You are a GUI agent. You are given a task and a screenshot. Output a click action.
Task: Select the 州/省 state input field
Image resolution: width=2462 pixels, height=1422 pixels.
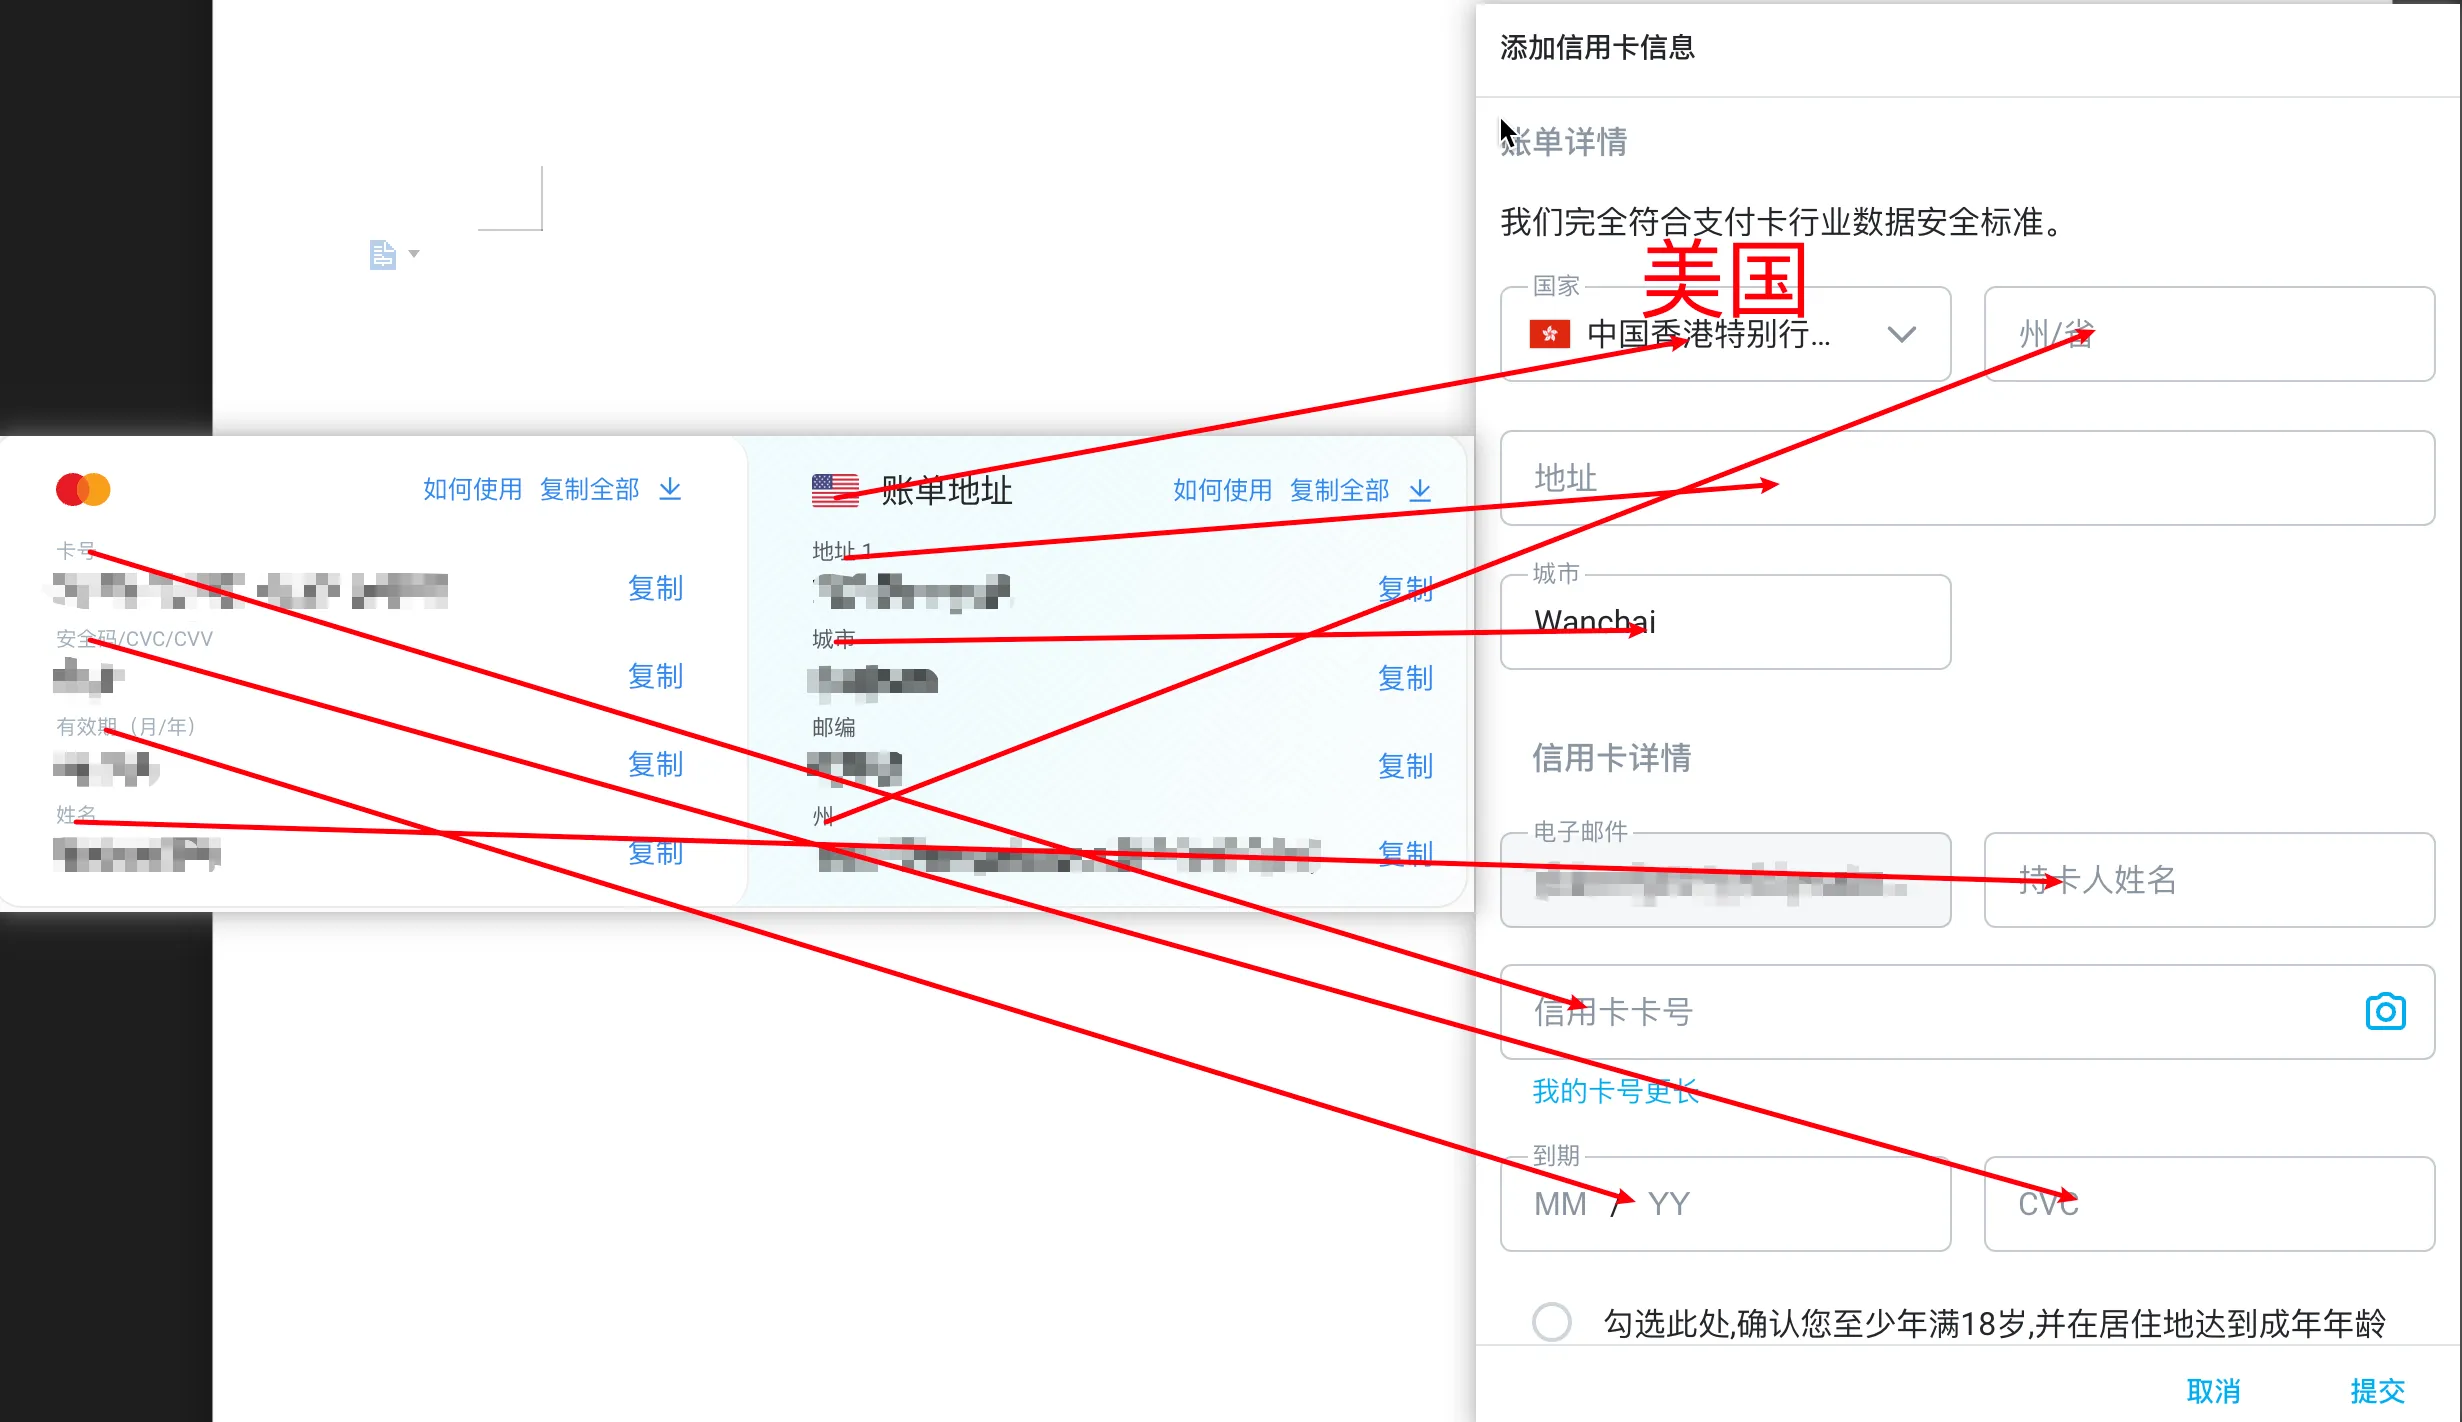pyautogui.click(x=2208, y=333)
